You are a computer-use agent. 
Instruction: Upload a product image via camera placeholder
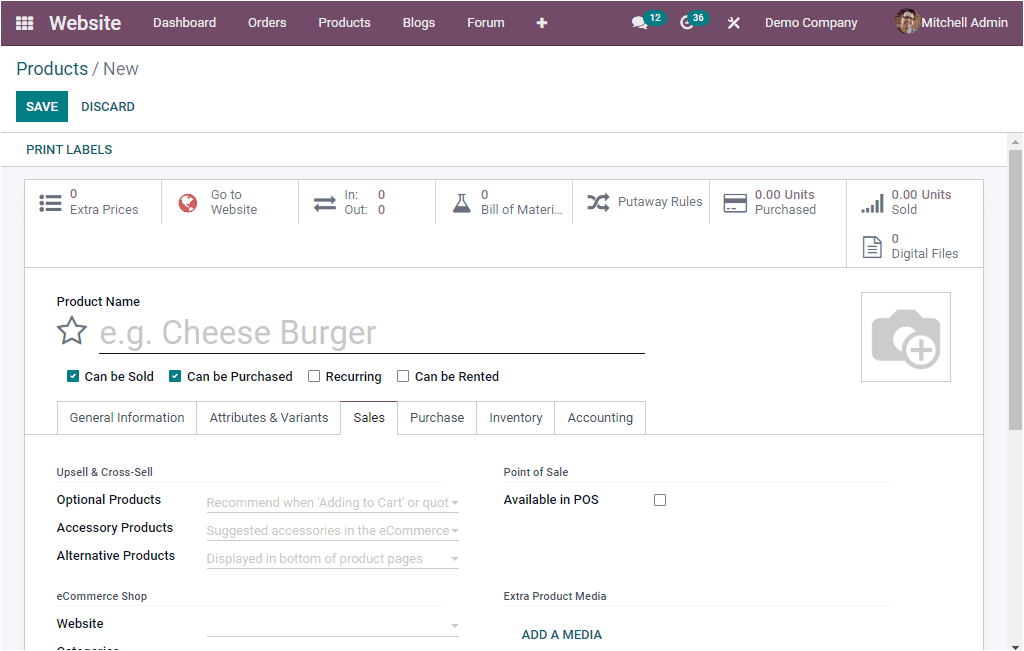pos(905,336)
